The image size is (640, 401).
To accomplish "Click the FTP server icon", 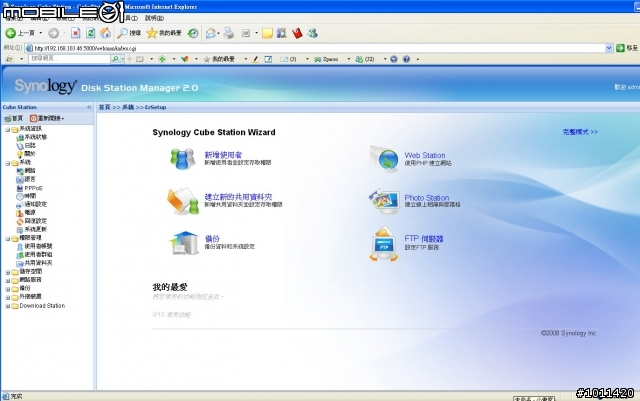I will 384,244.
